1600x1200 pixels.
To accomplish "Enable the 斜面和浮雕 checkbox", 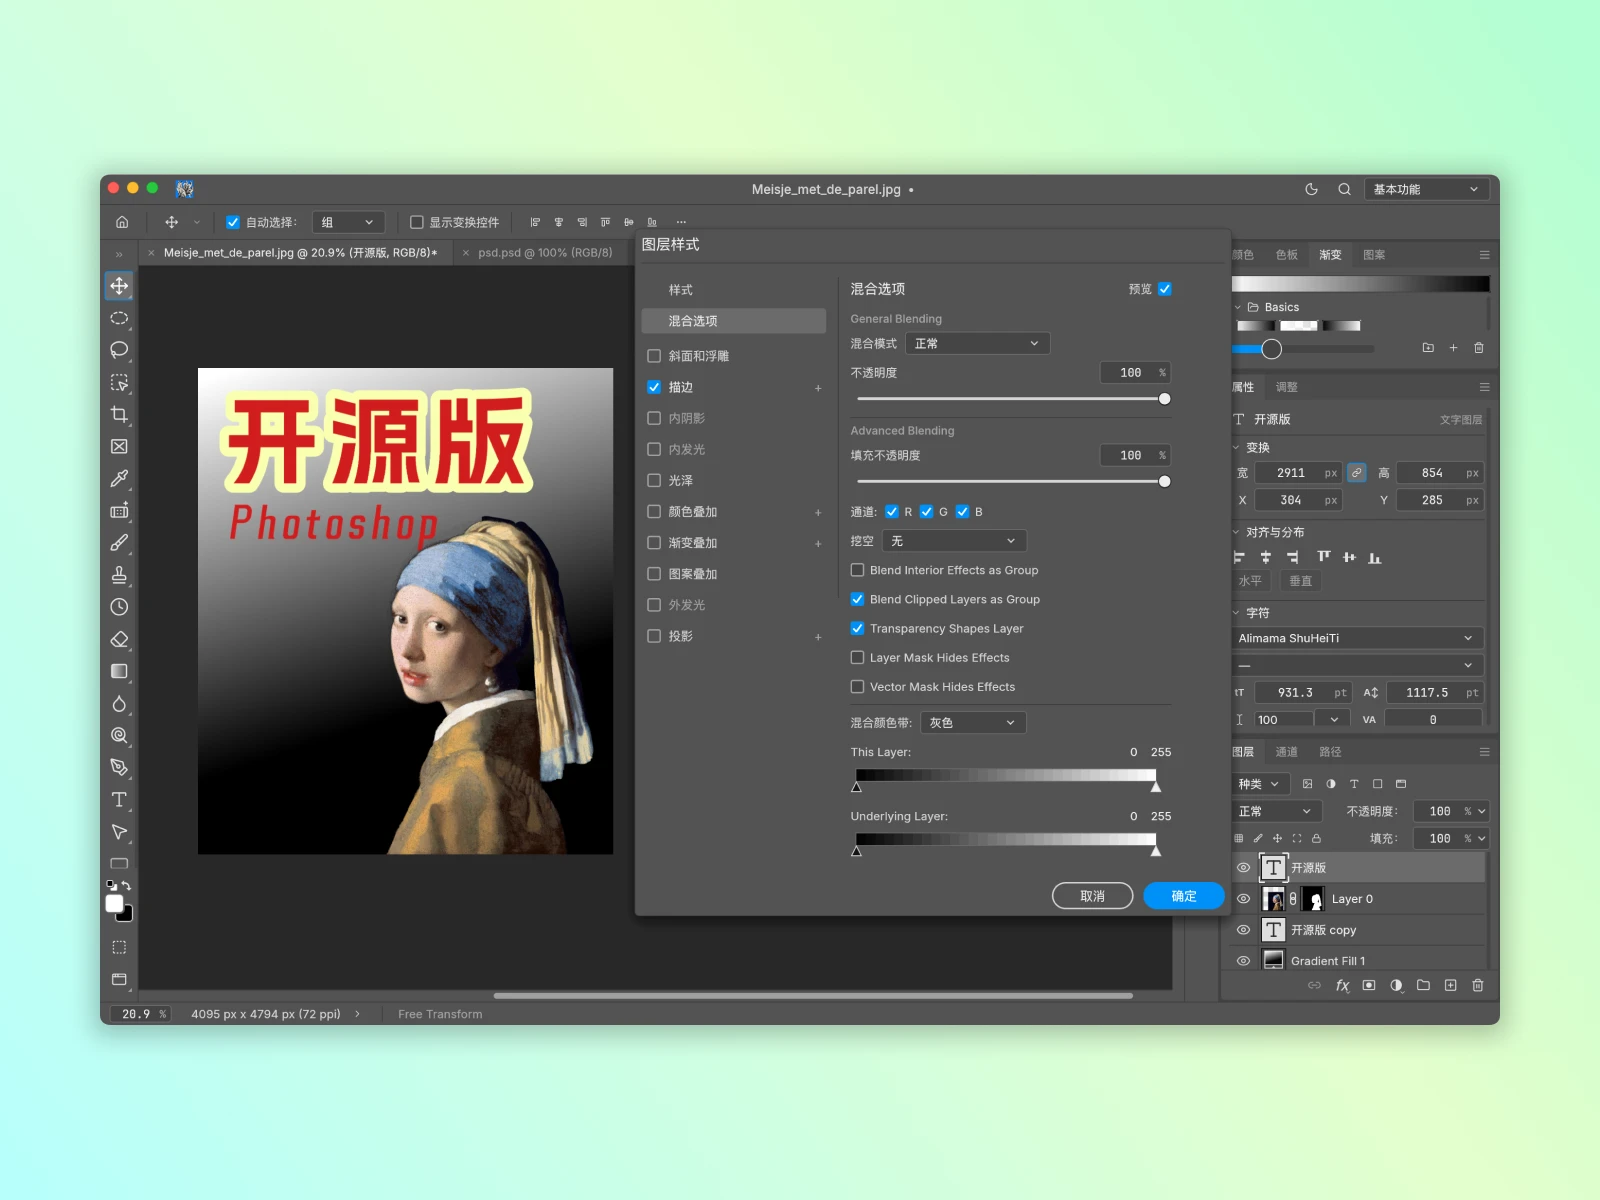I will click(654, 356).
